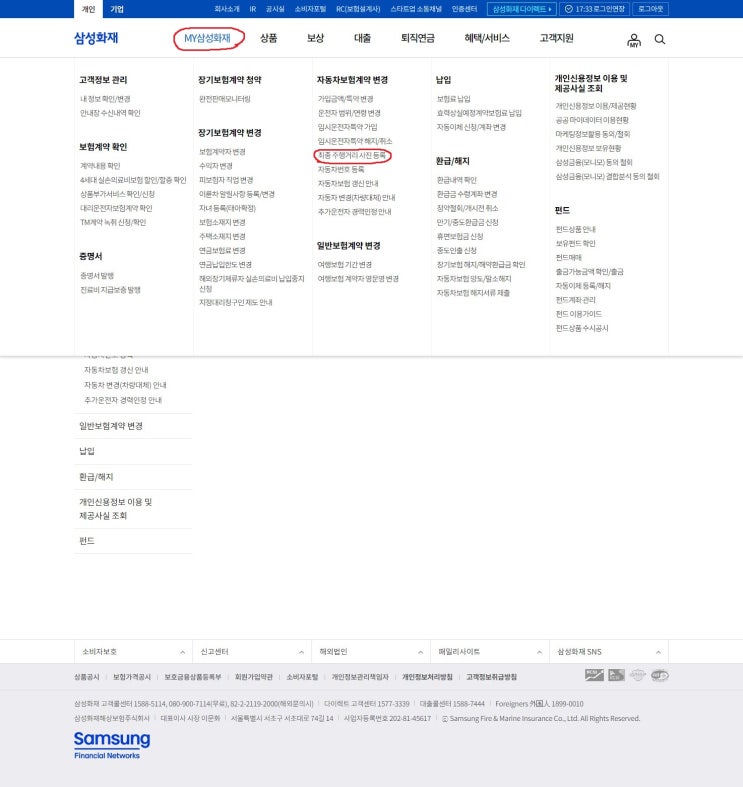The image size is (743, 787).
Task: Open the 대출 main menu
Action: point(362,38)
